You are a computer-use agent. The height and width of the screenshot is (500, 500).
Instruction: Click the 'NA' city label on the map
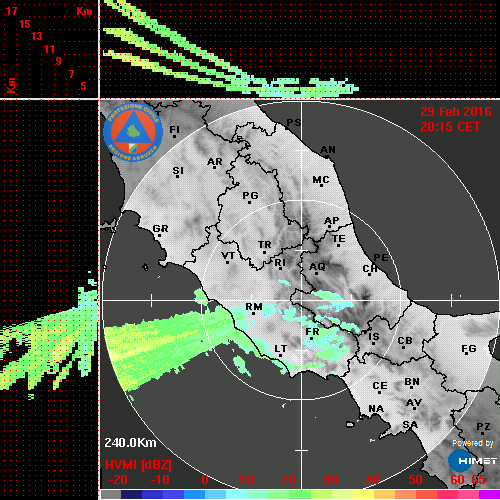[x=376, y=409]
